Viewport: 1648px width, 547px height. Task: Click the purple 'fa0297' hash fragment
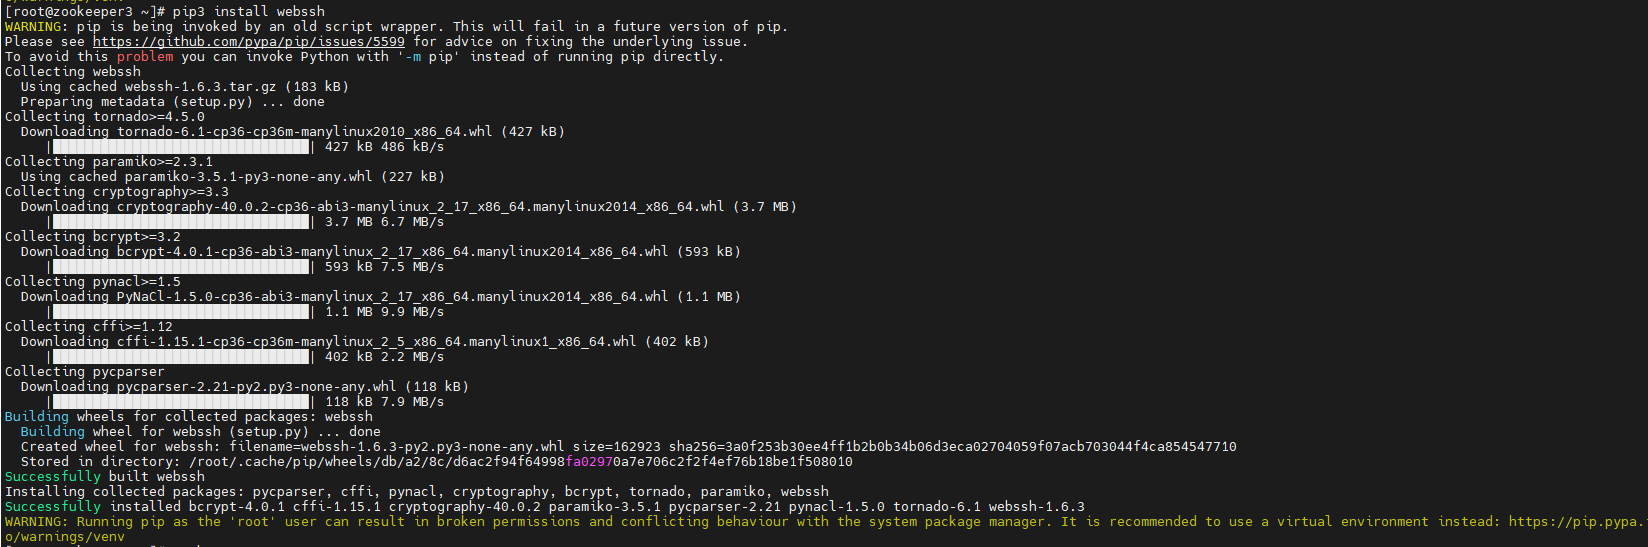click(x=589, y=462)
